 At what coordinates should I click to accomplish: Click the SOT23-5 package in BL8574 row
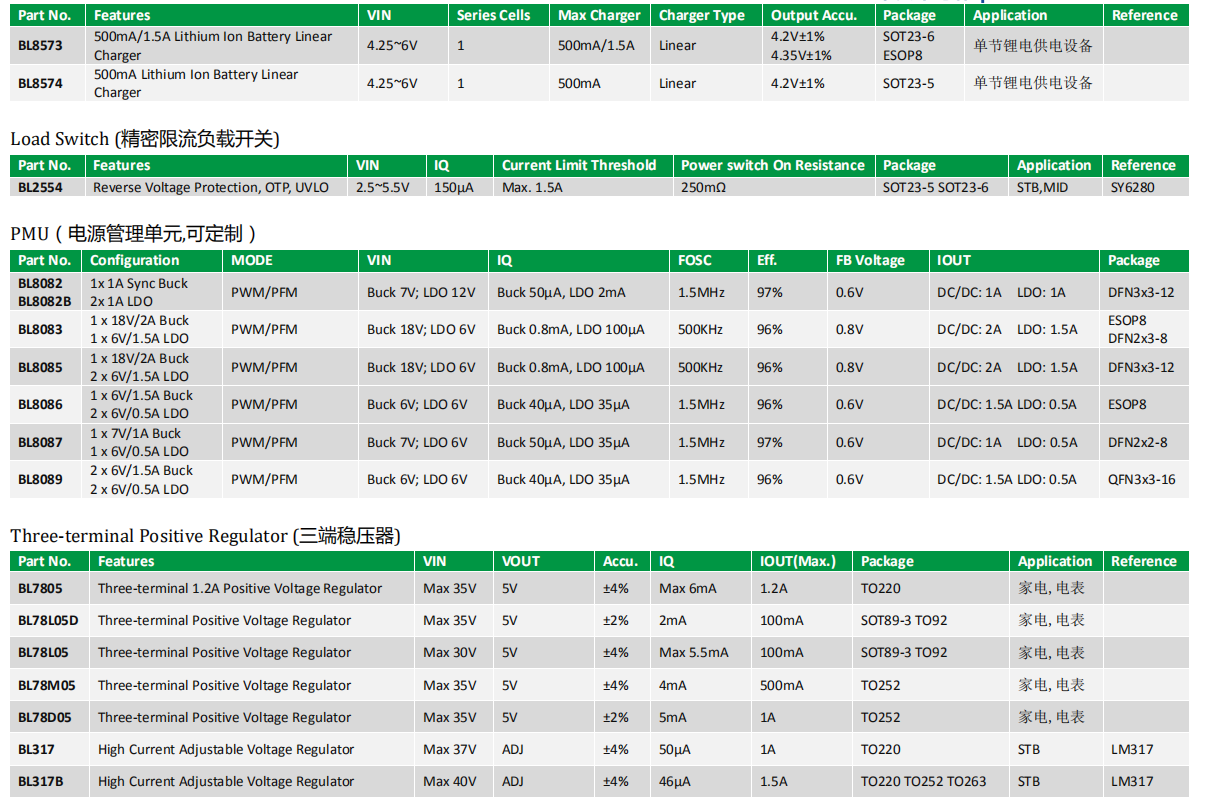909,84
